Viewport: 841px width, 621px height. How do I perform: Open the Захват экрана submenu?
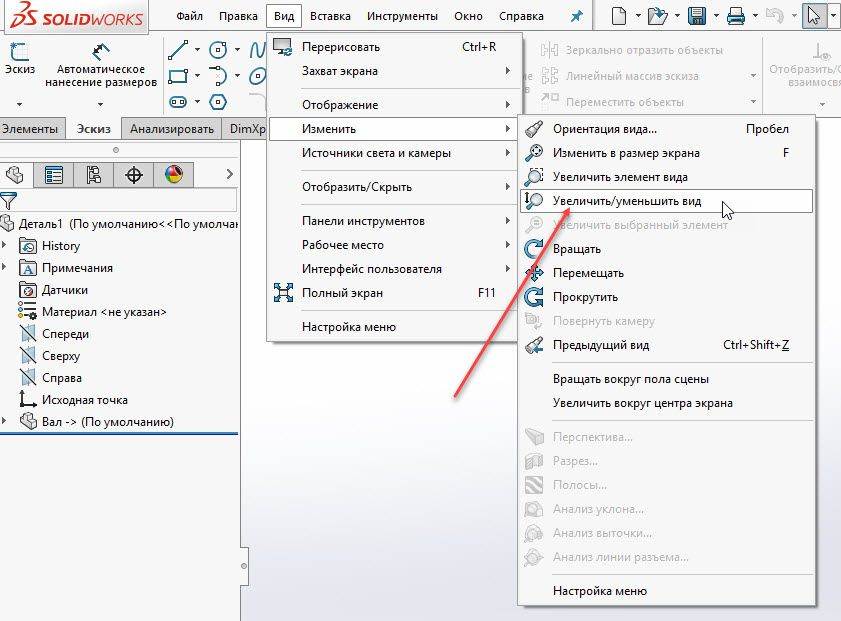pos(394,71)
